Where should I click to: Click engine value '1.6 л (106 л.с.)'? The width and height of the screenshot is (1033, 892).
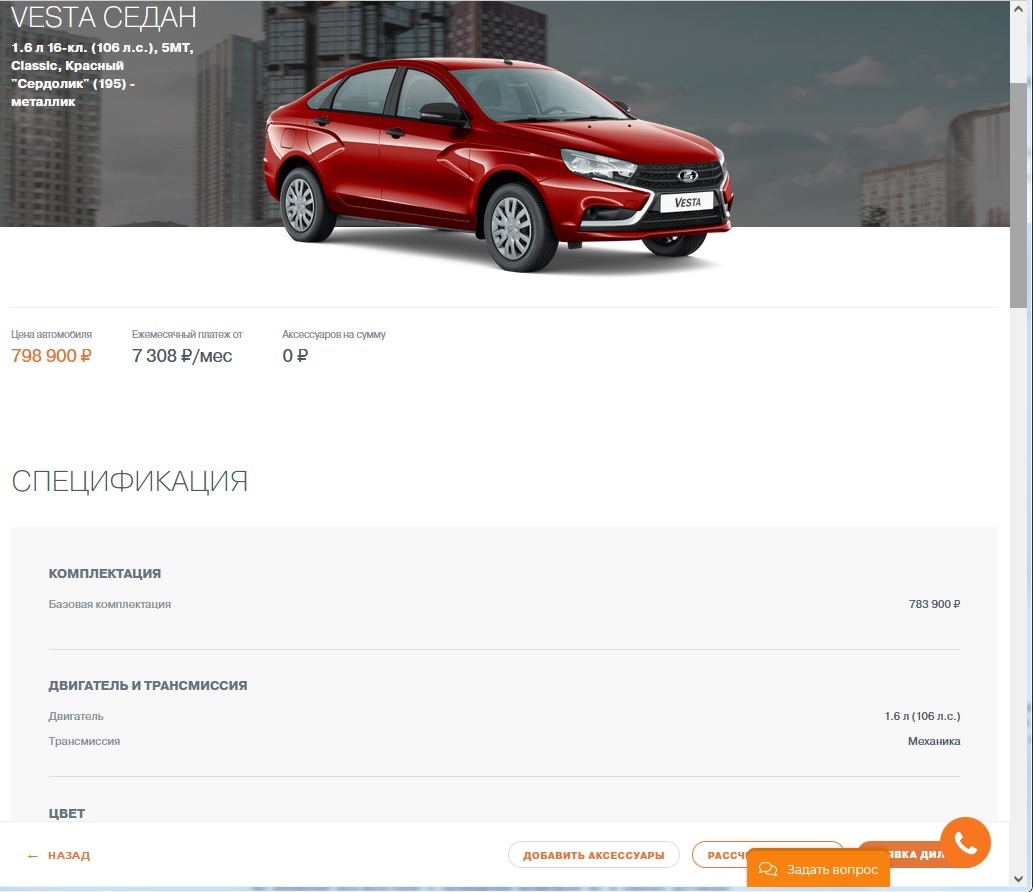coord(922,716)
